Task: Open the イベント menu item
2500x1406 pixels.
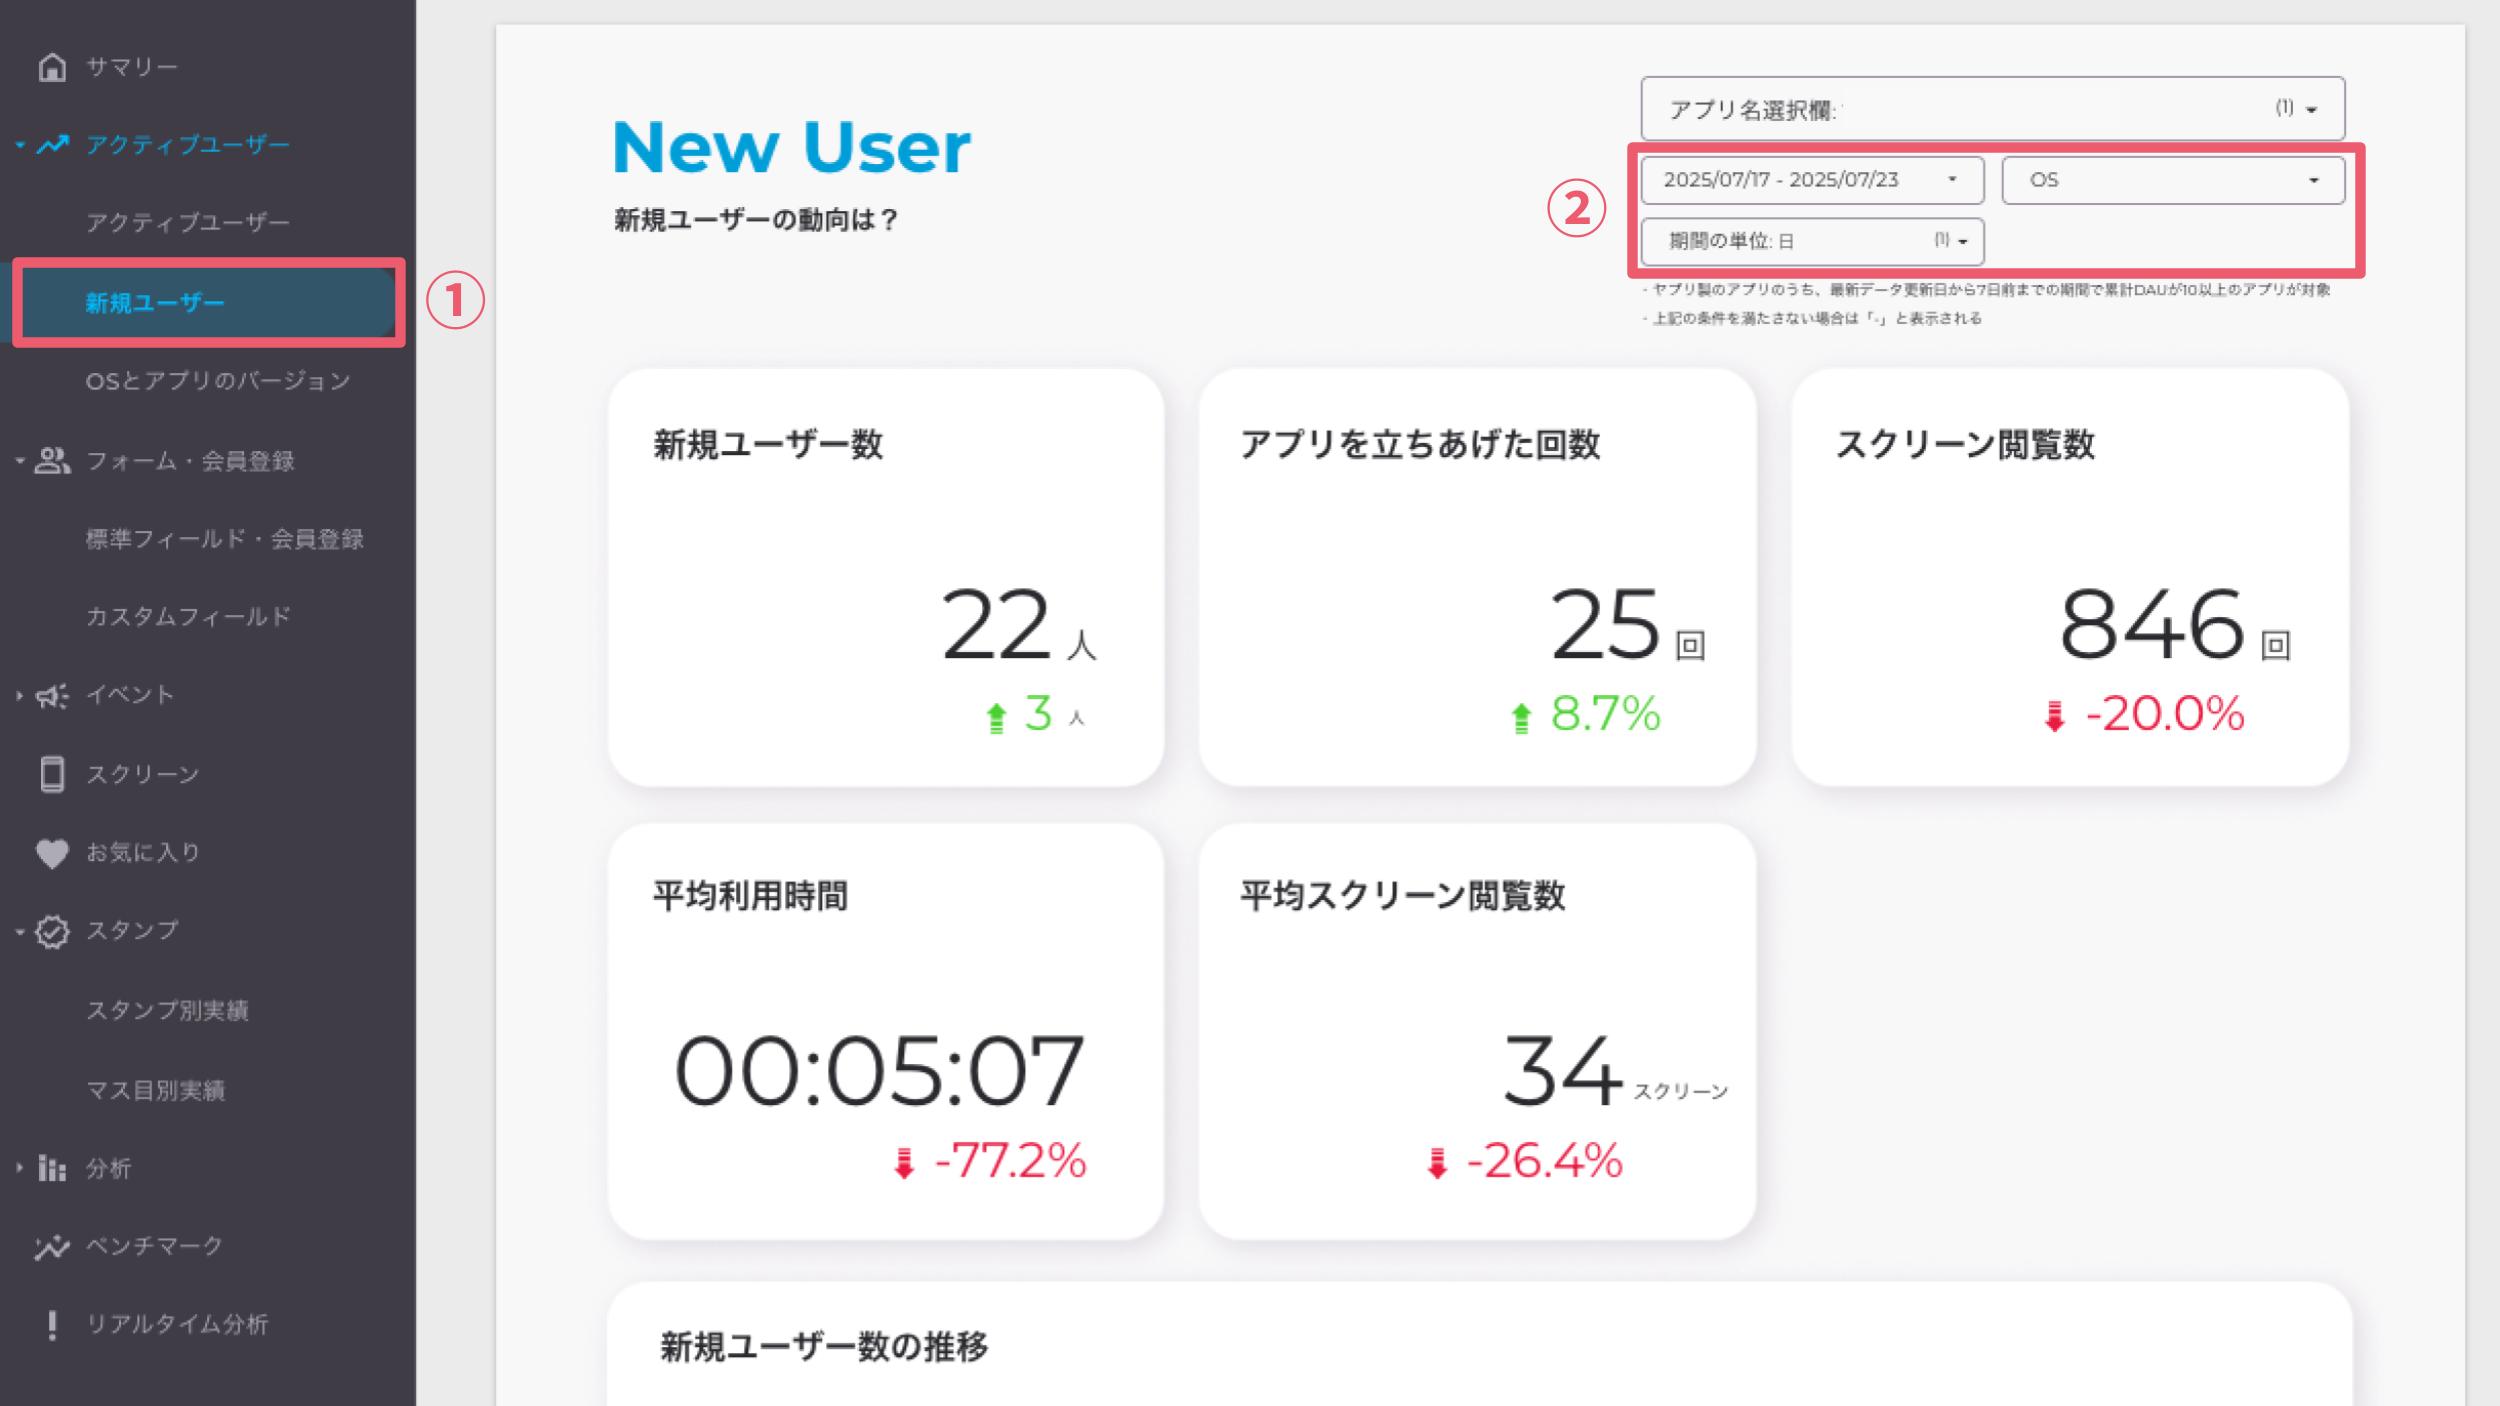Action: click(130, 695)
